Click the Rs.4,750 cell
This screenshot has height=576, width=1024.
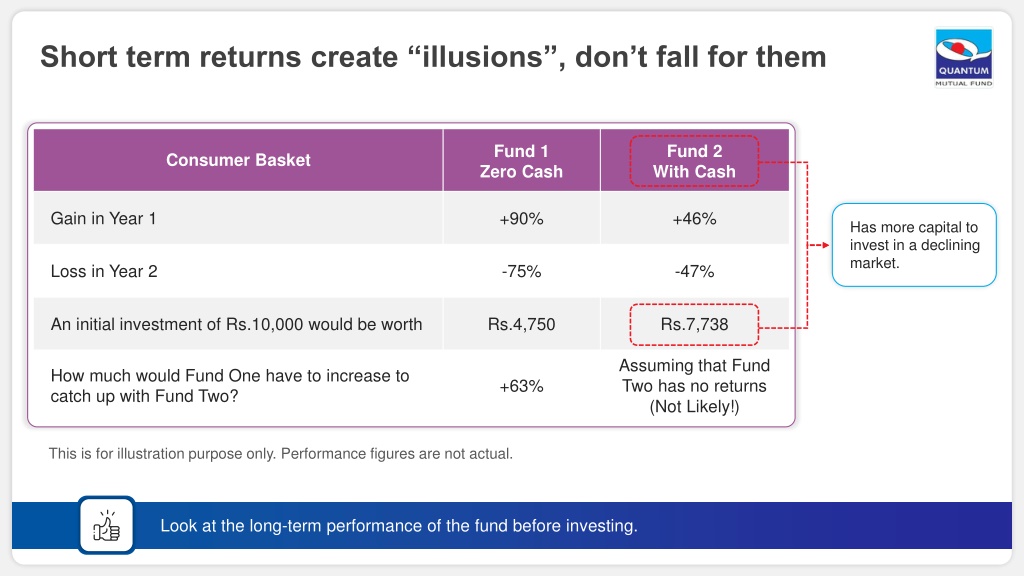[521, 324]
